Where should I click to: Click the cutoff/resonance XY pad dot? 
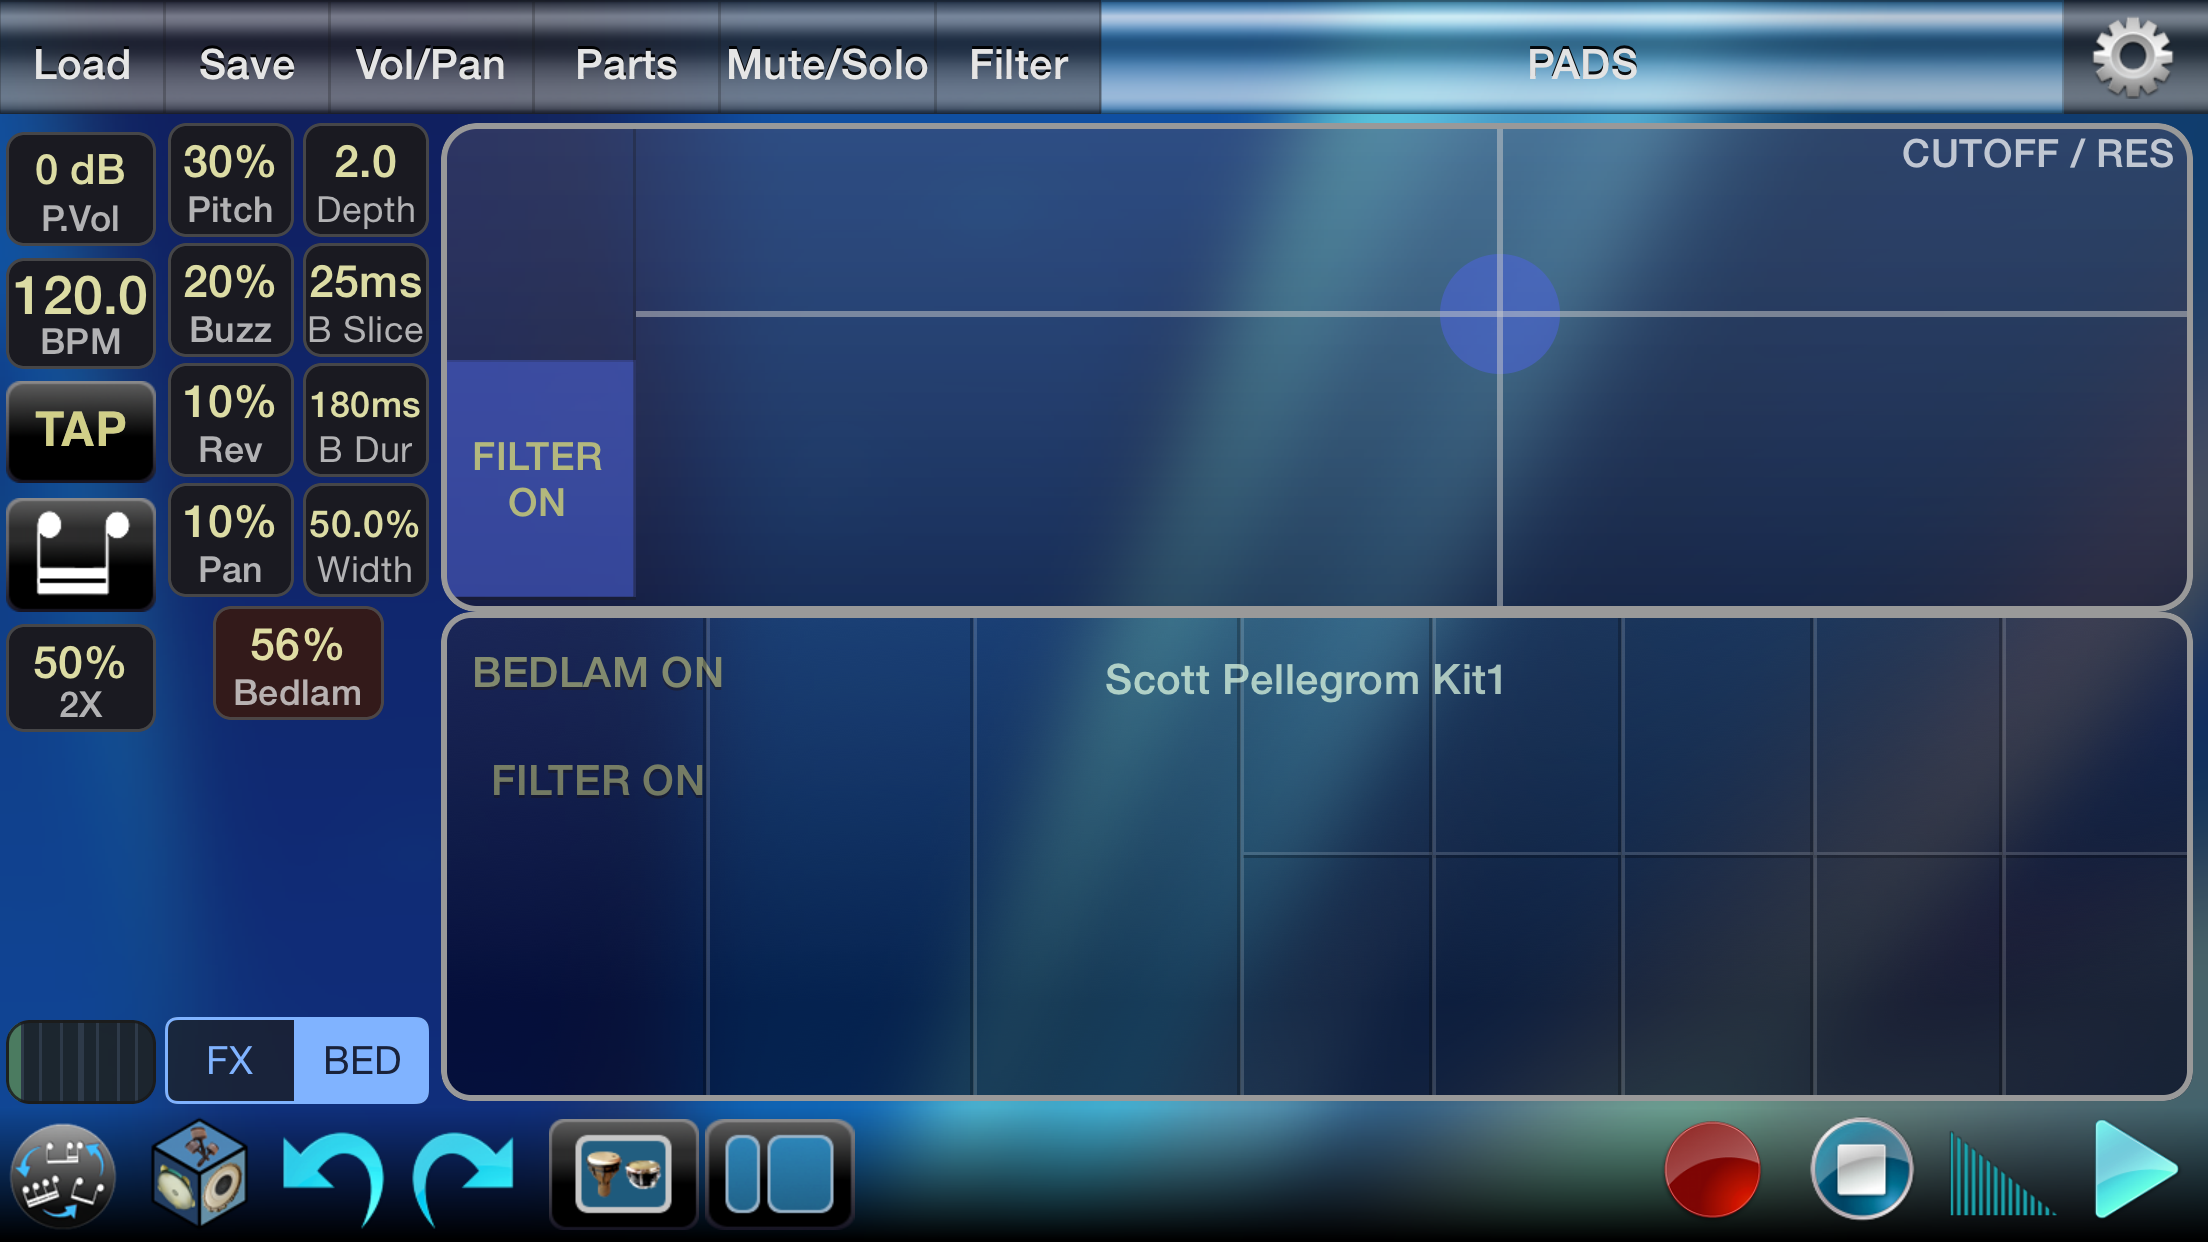click(1499, 314)
